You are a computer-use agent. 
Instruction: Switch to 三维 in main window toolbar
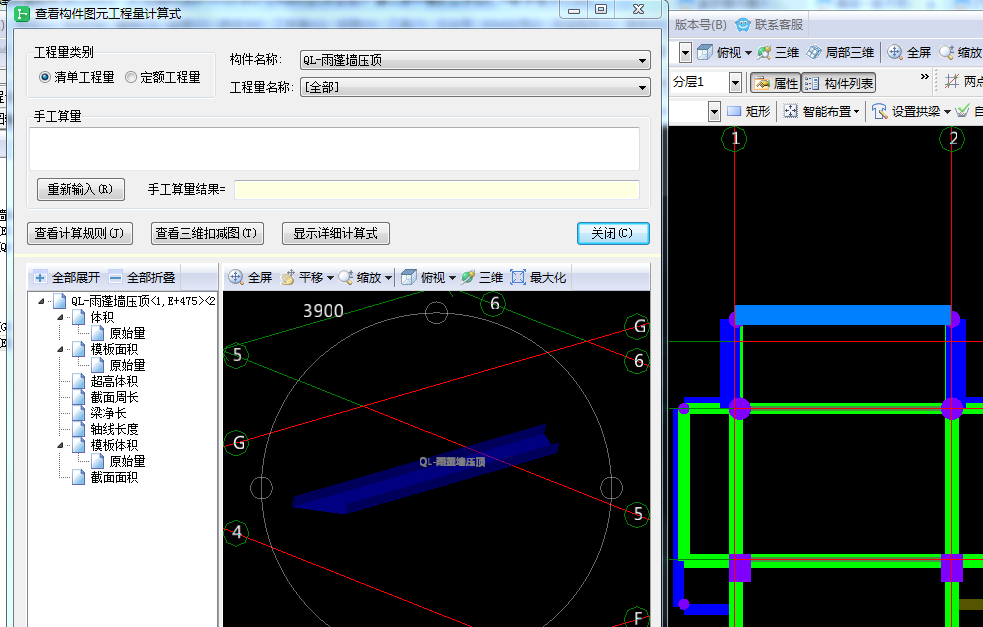click(778, 53)
